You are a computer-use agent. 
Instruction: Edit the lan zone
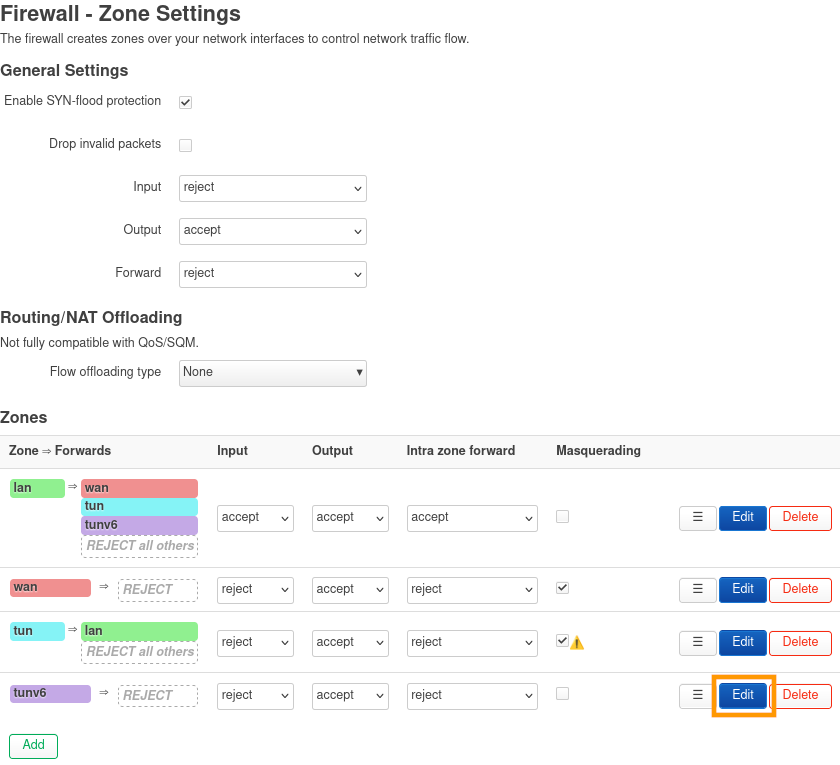[743, 518]
